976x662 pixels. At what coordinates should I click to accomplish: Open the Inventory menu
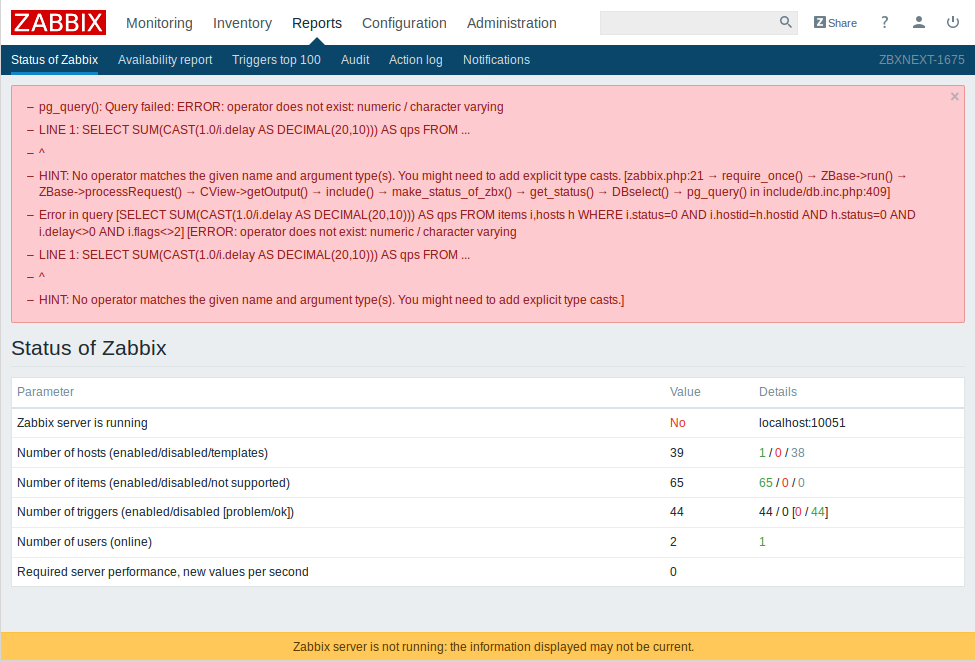point(242,23)
